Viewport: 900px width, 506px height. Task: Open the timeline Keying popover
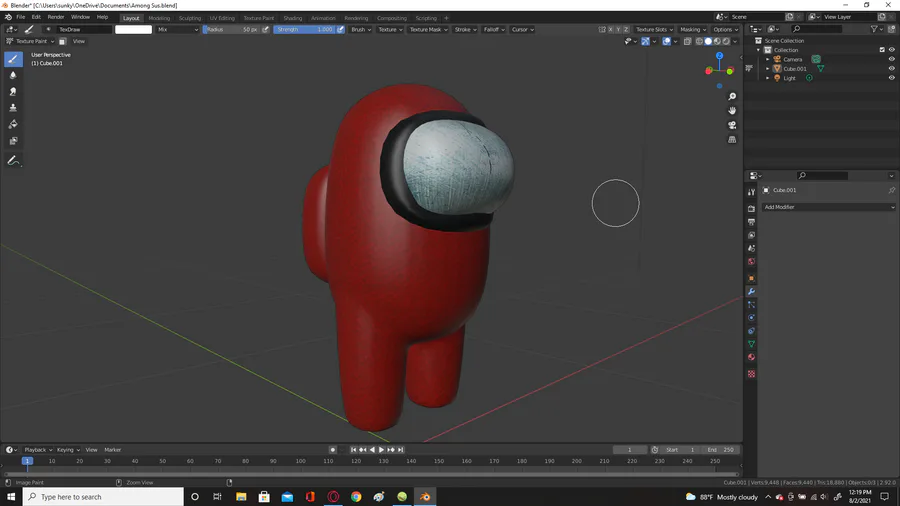(68, 450)
